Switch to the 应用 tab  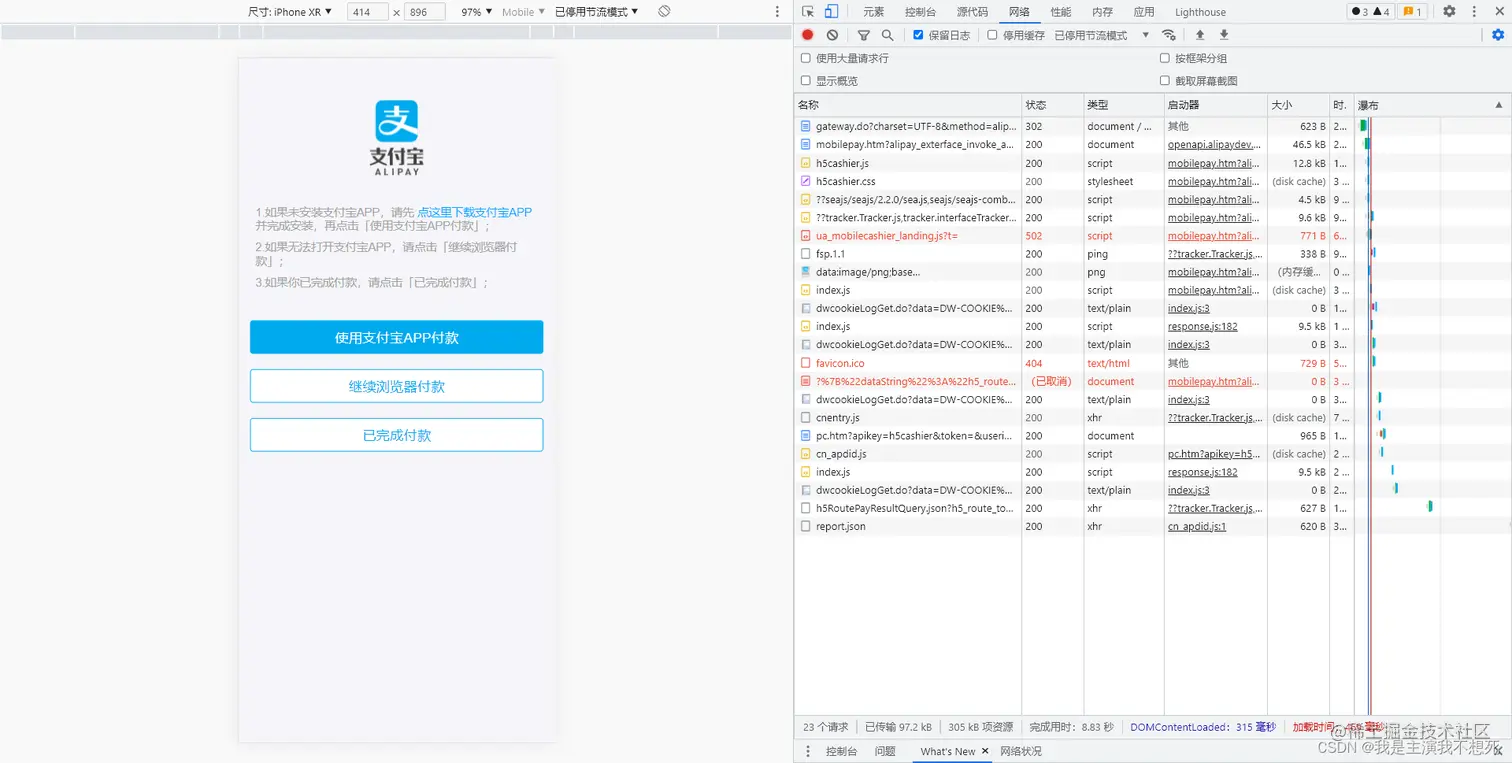[1144, 12]
